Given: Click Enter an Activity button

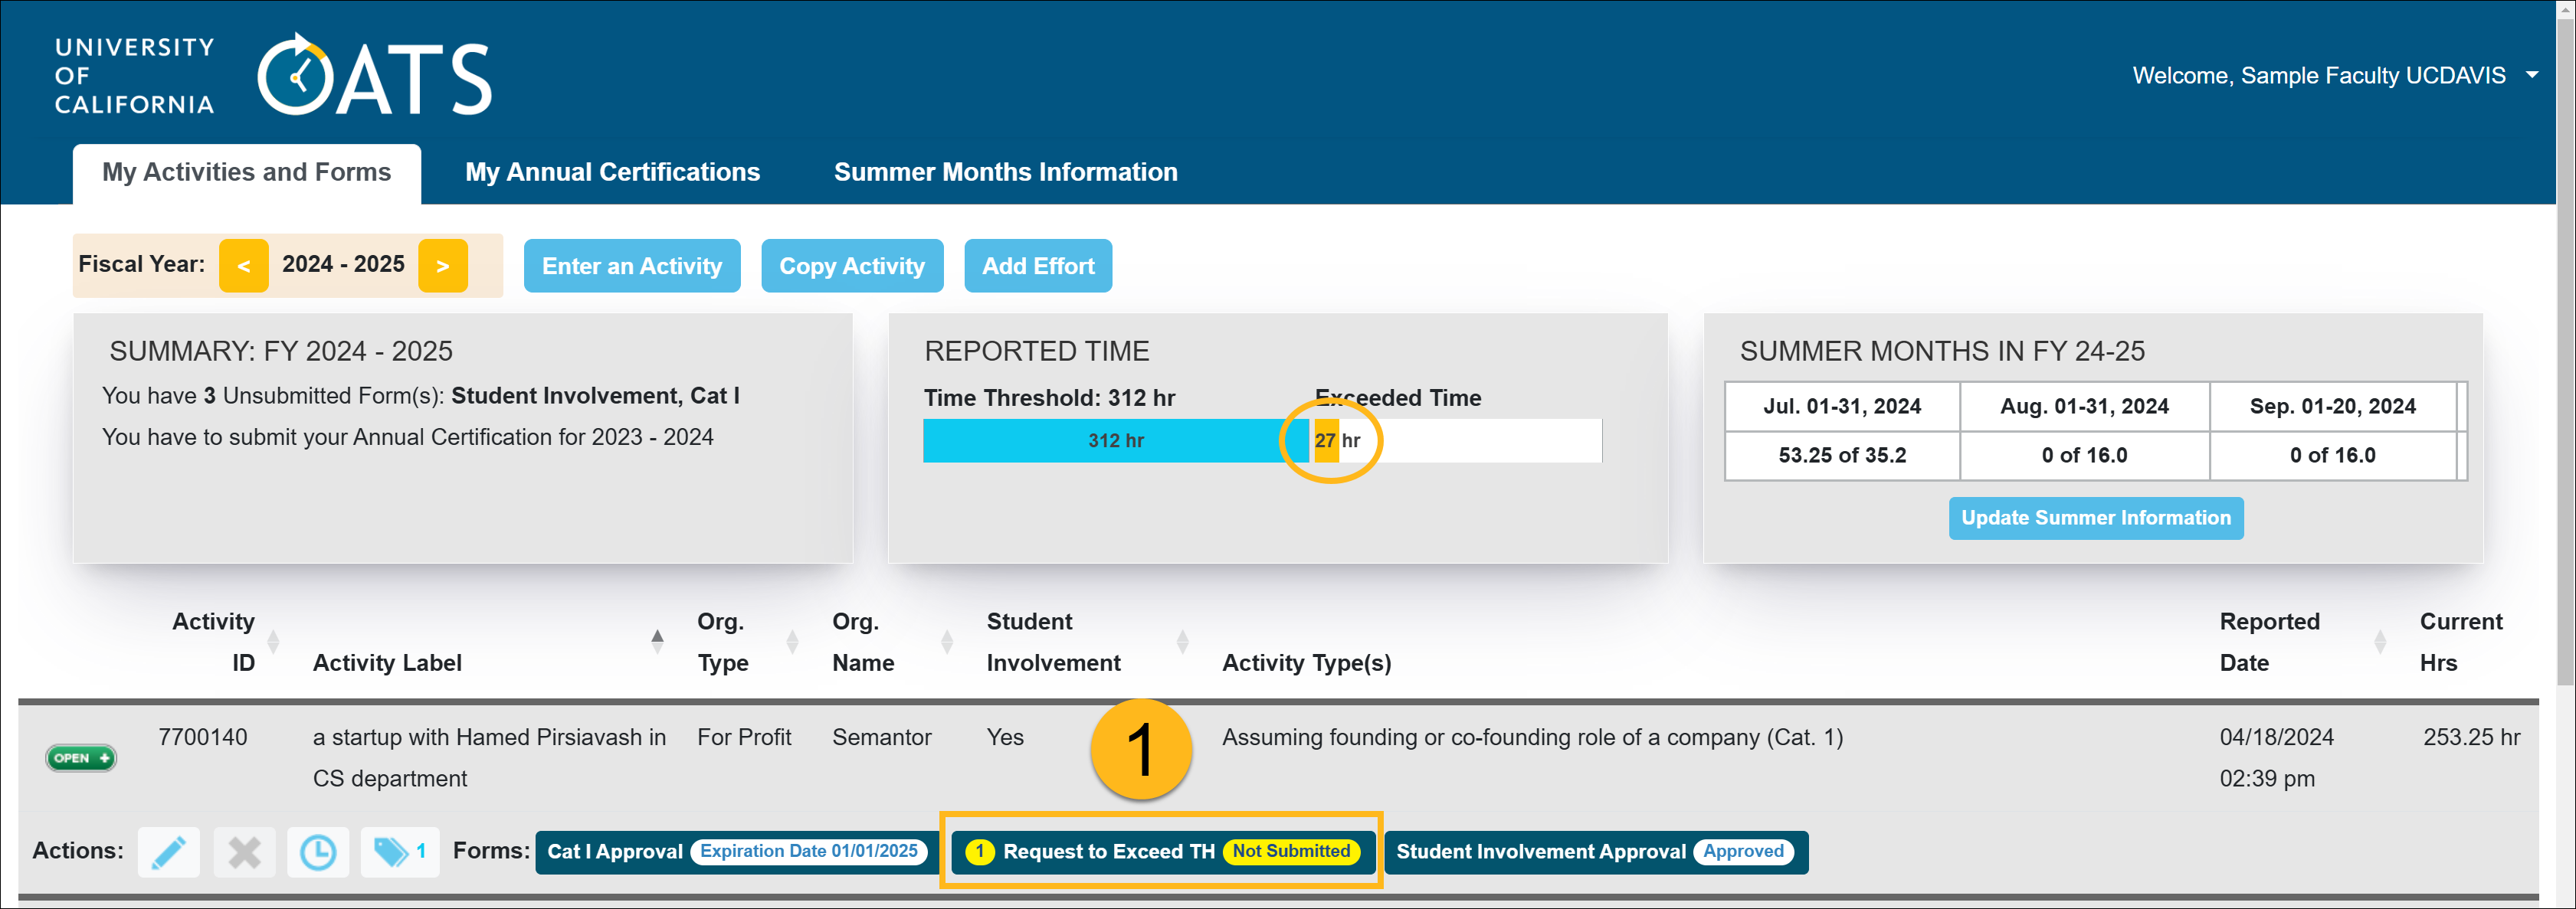Looking at the screenshot, I should coord(632,266).
